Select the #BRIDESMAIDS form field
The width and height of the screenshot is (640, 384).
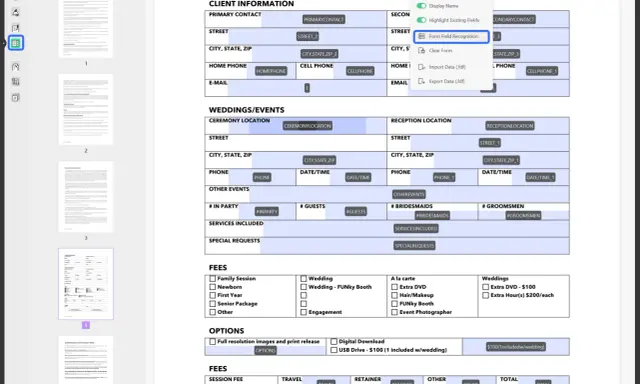click(432, 215)
